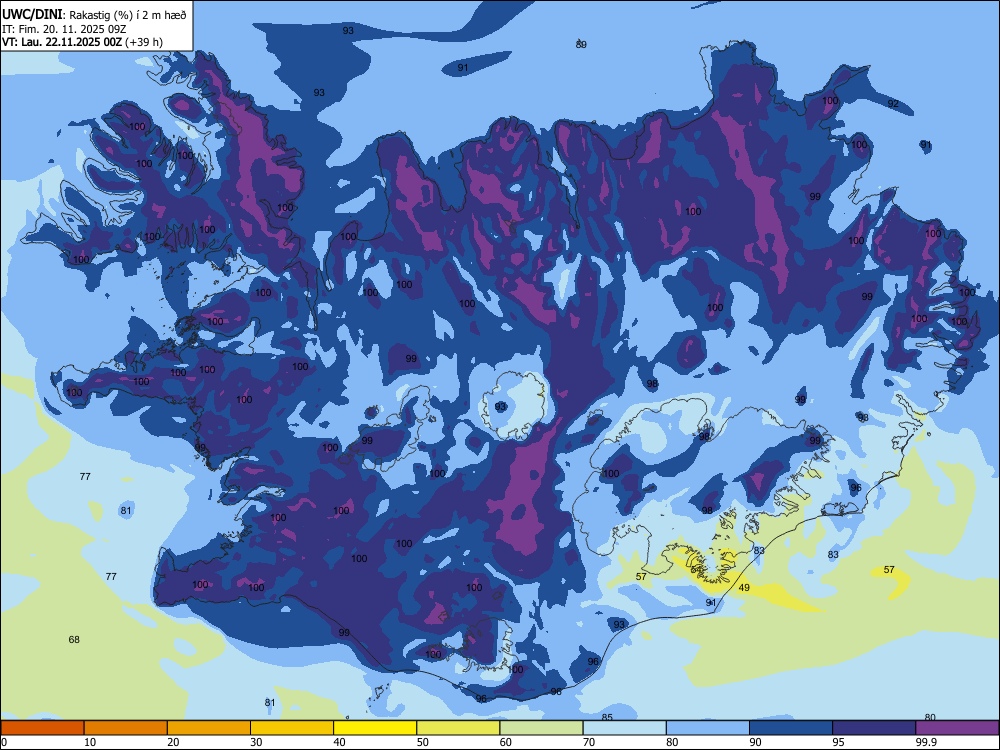Click the value 80 at the lower-right corner
Screen dimensions: 1000x750
930,717
